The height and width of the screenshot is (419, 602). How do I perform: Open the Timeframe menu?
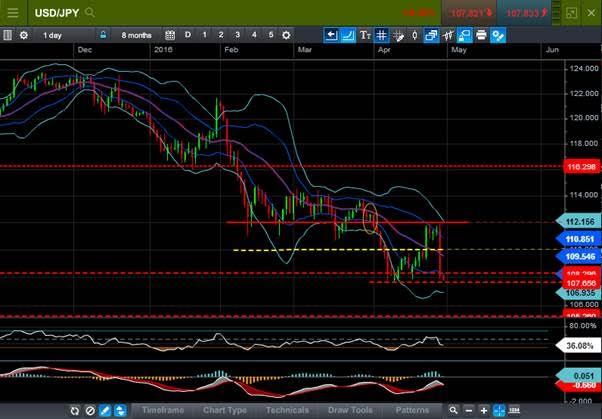coord(163,410)
